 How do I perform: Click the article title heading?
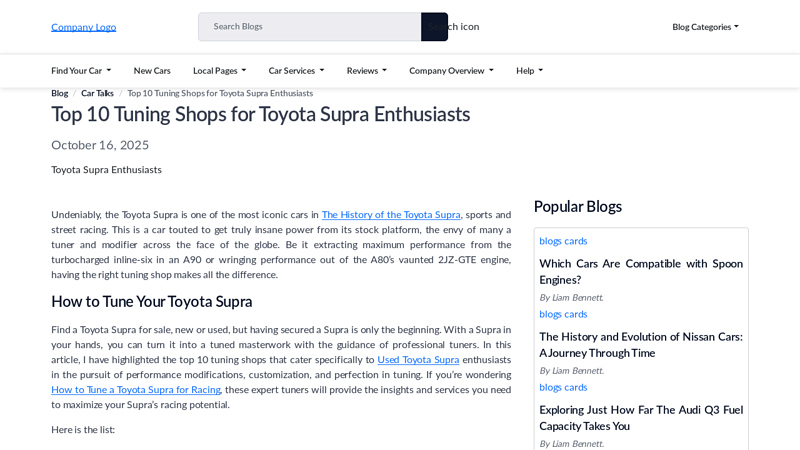coord(261,114)
